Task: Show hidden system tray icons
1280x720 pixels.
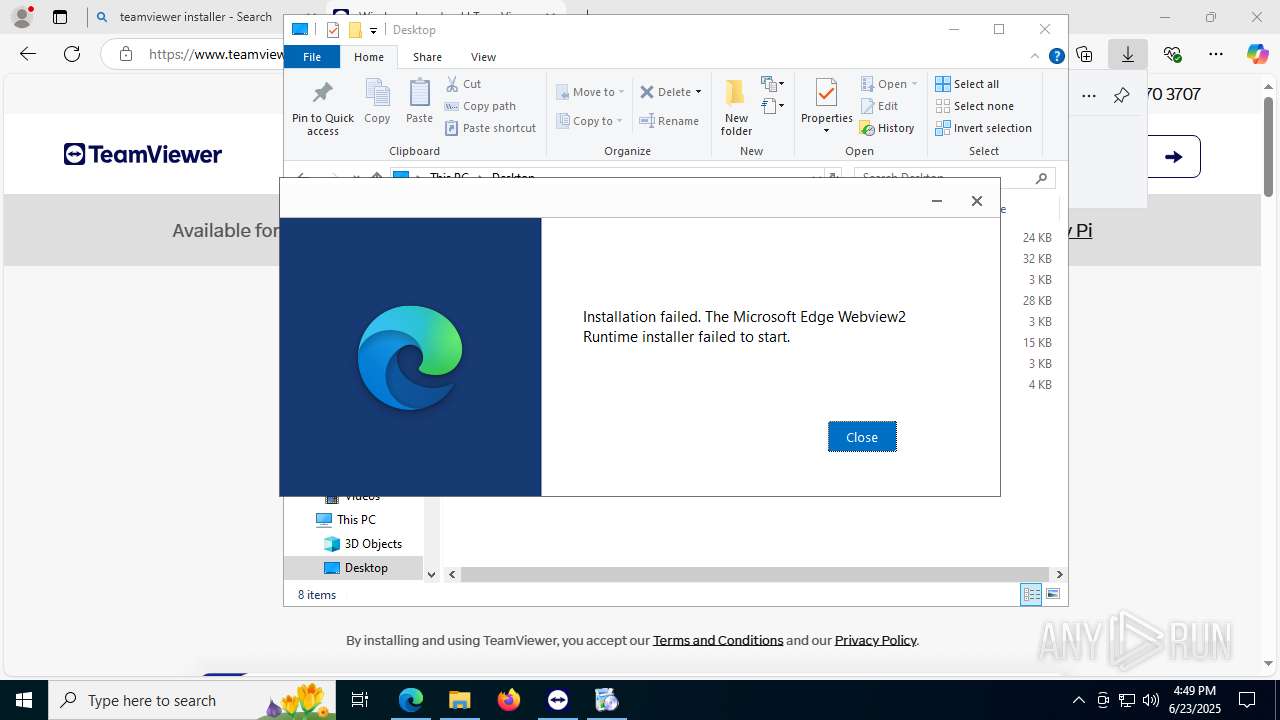Action: tap(1078, 700)
